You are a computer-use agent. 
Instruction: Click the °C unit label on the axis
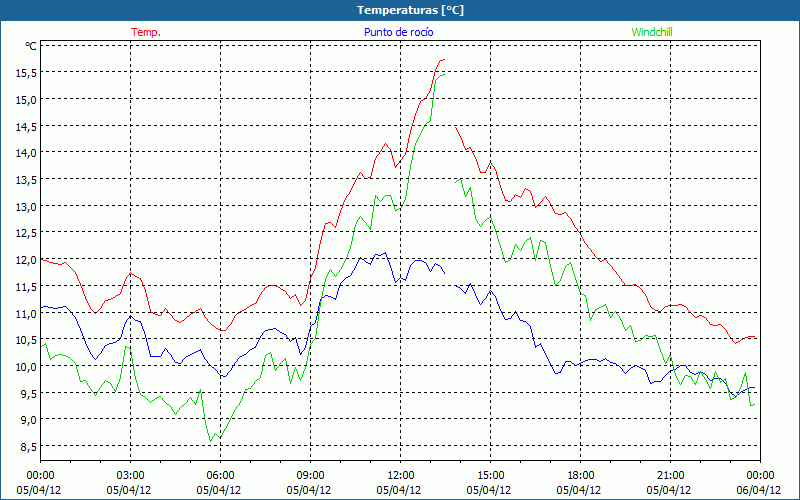31,46
